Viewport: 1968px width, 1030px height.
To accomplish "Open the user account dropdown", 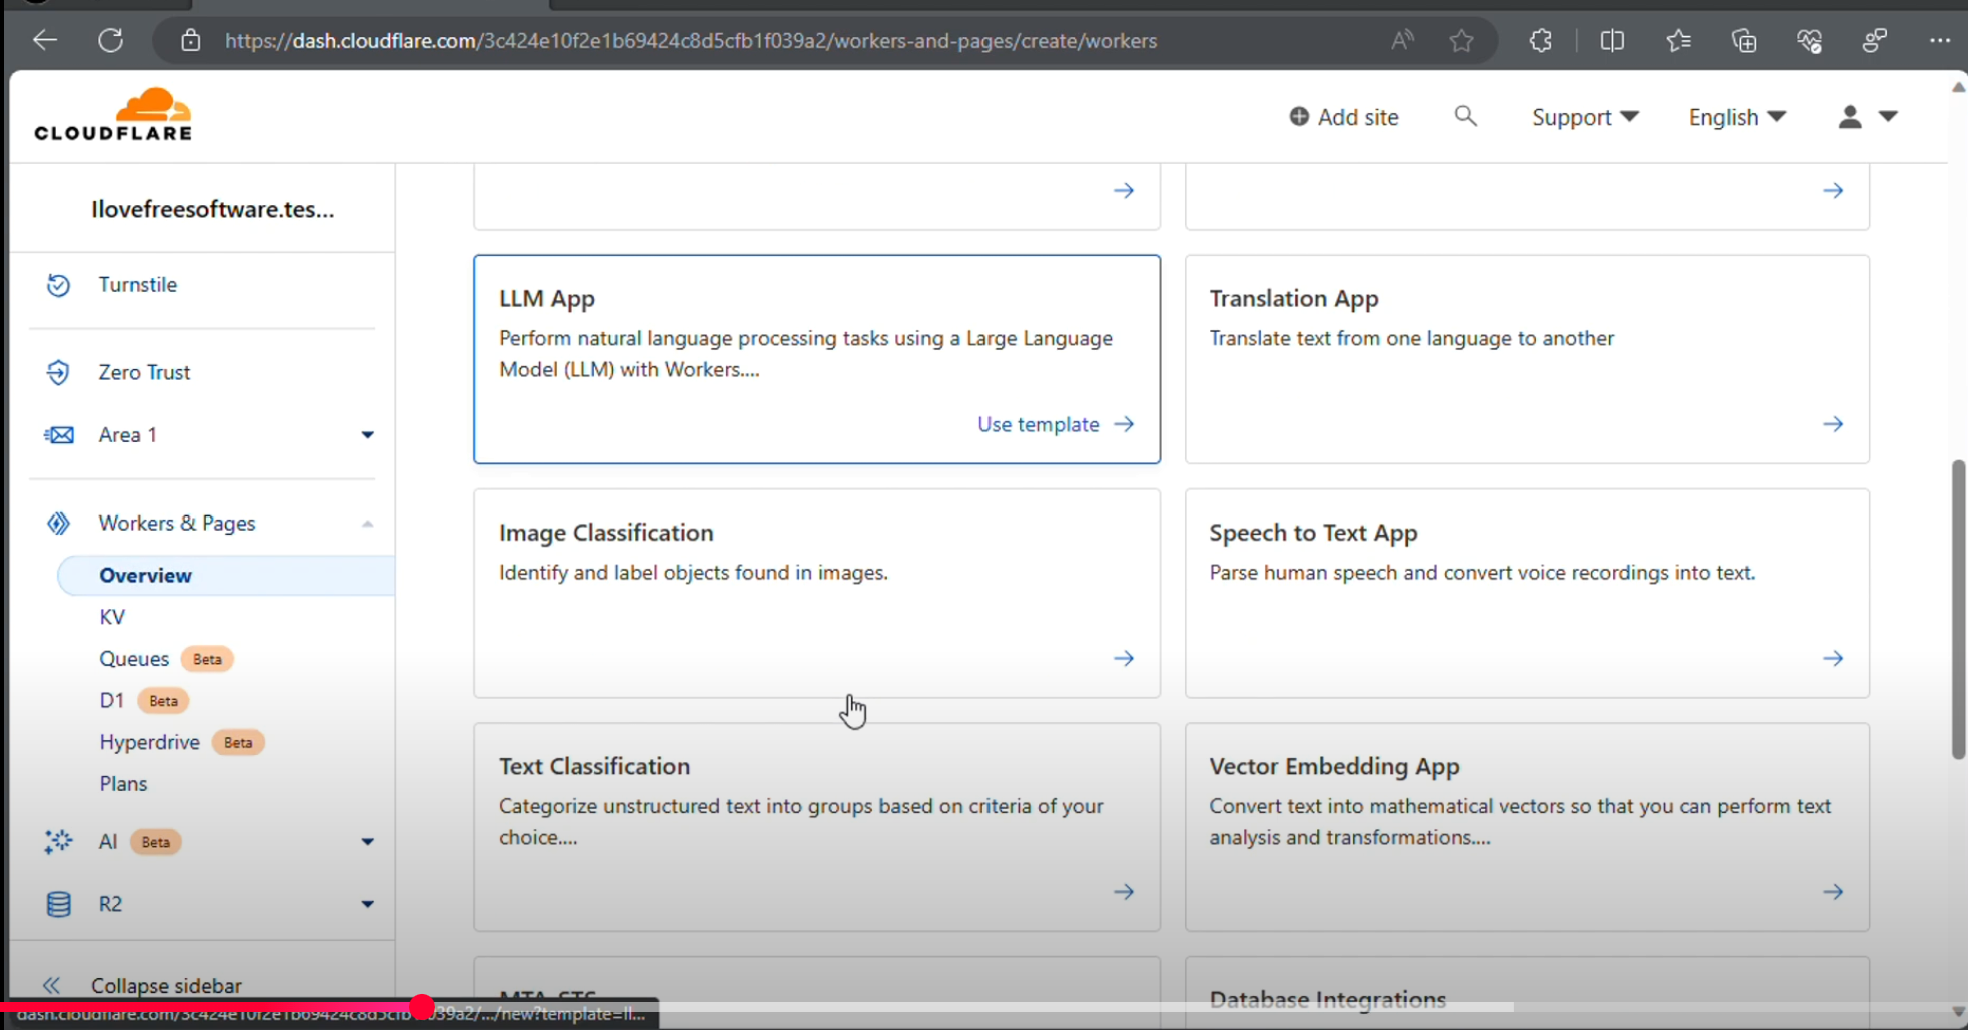I will pos(1867,117).
